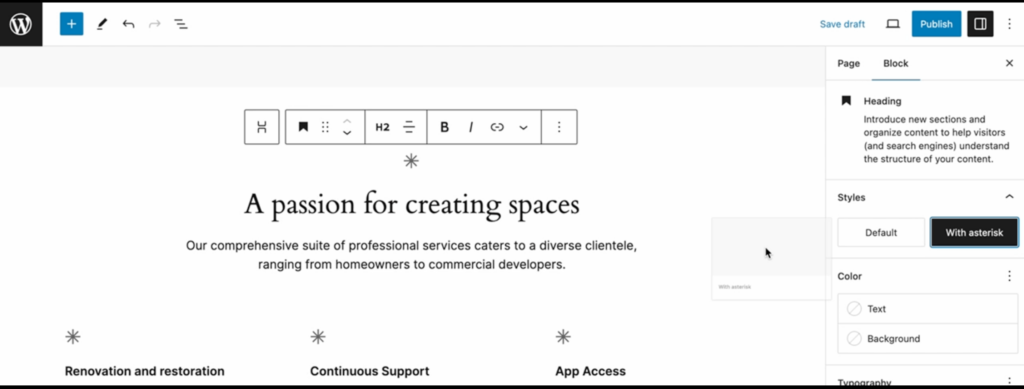Click the Heading block type bookmark icon
Image resolution: width=1024 pixels, height=389 pixels.
[x=303, y=127]
